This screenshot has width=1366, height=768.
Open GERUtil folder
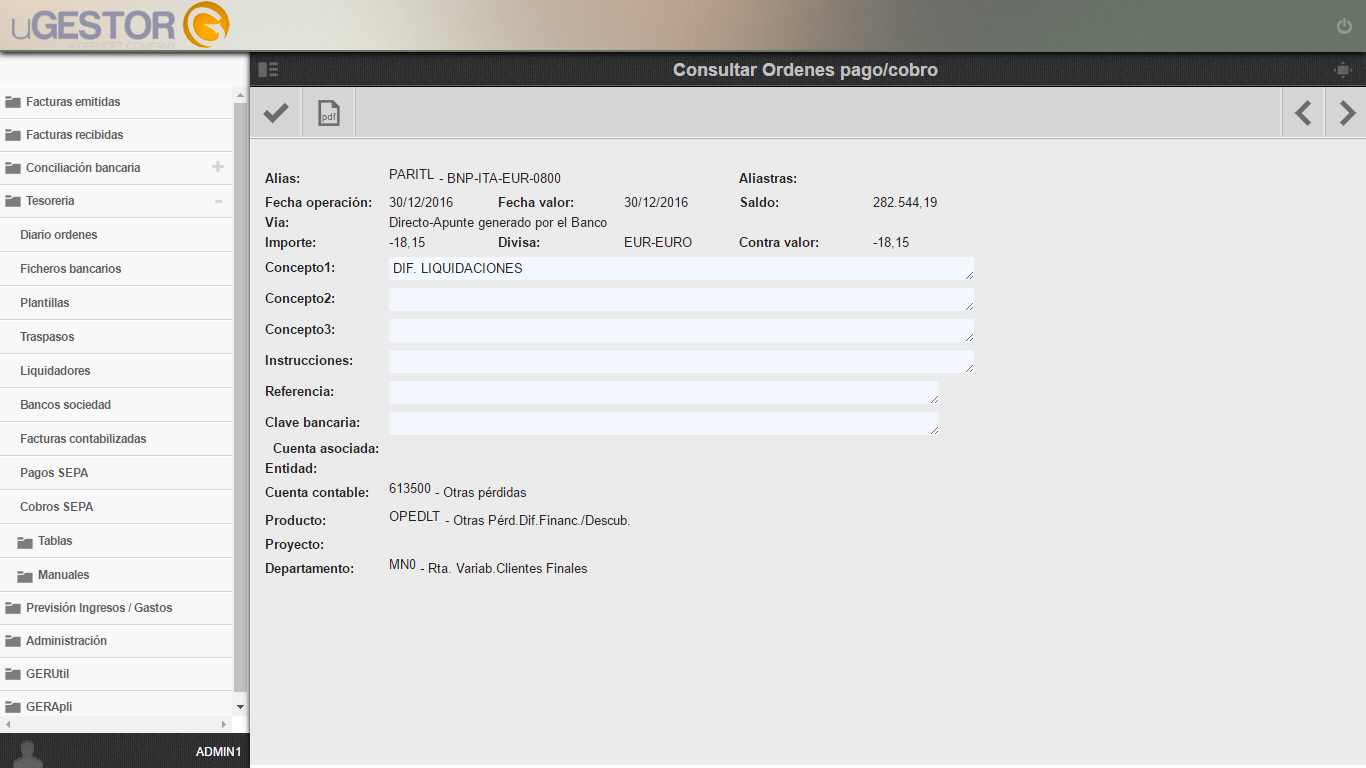117,674
